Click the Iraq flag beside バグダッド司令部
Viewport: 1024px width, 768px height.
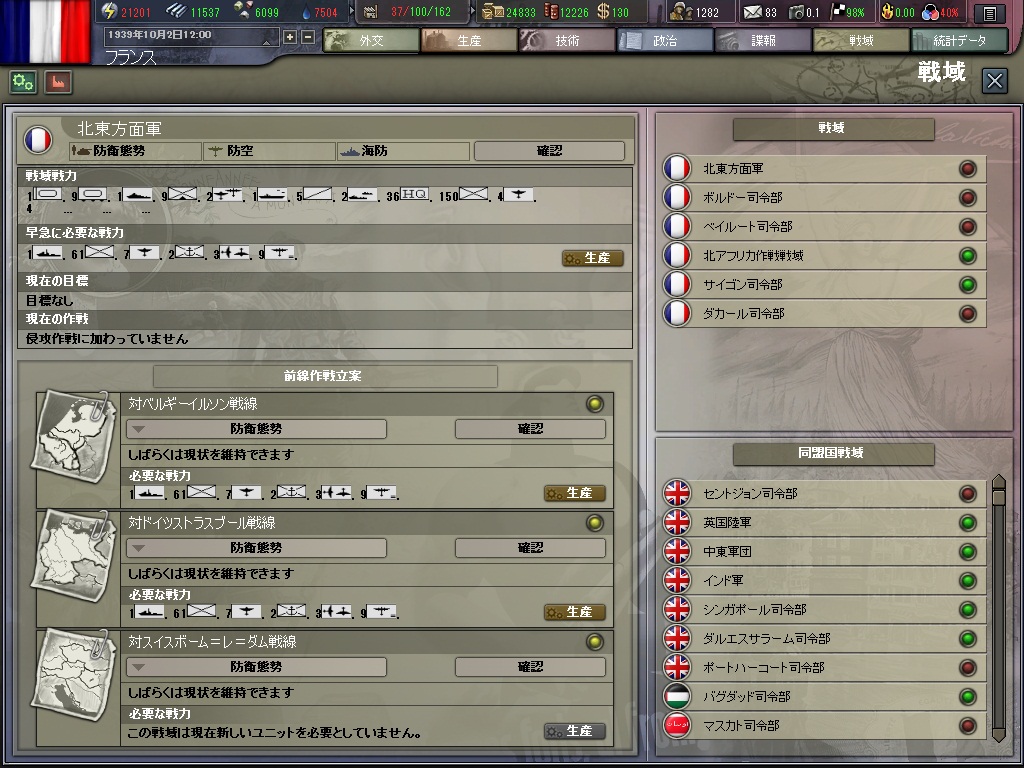(677, 696)
